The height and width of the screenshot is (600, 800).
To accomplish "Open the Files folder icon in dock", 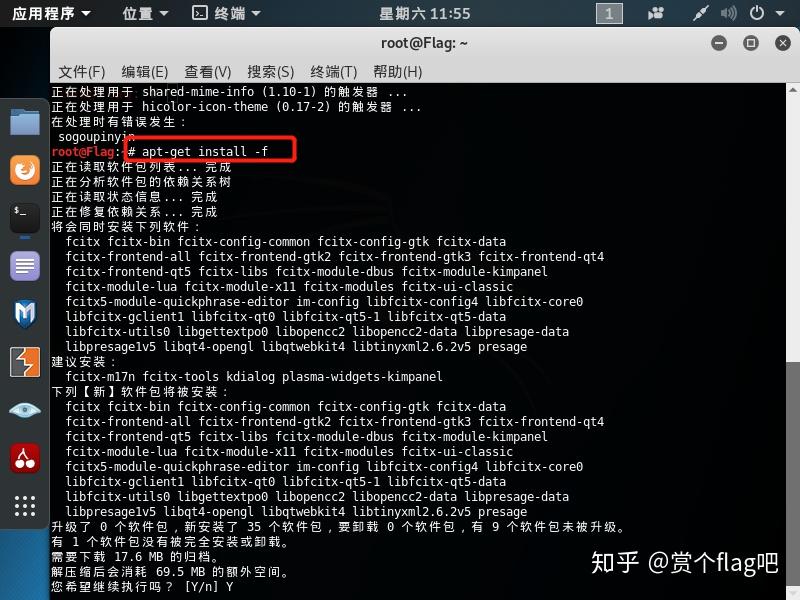I will [24, 122].
